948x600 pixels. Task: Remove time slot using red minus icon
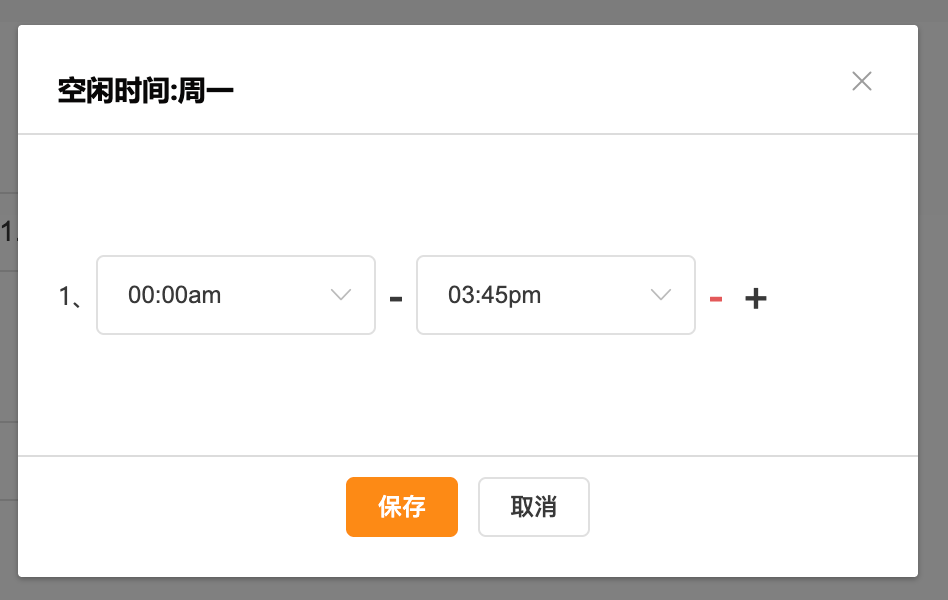716,298
